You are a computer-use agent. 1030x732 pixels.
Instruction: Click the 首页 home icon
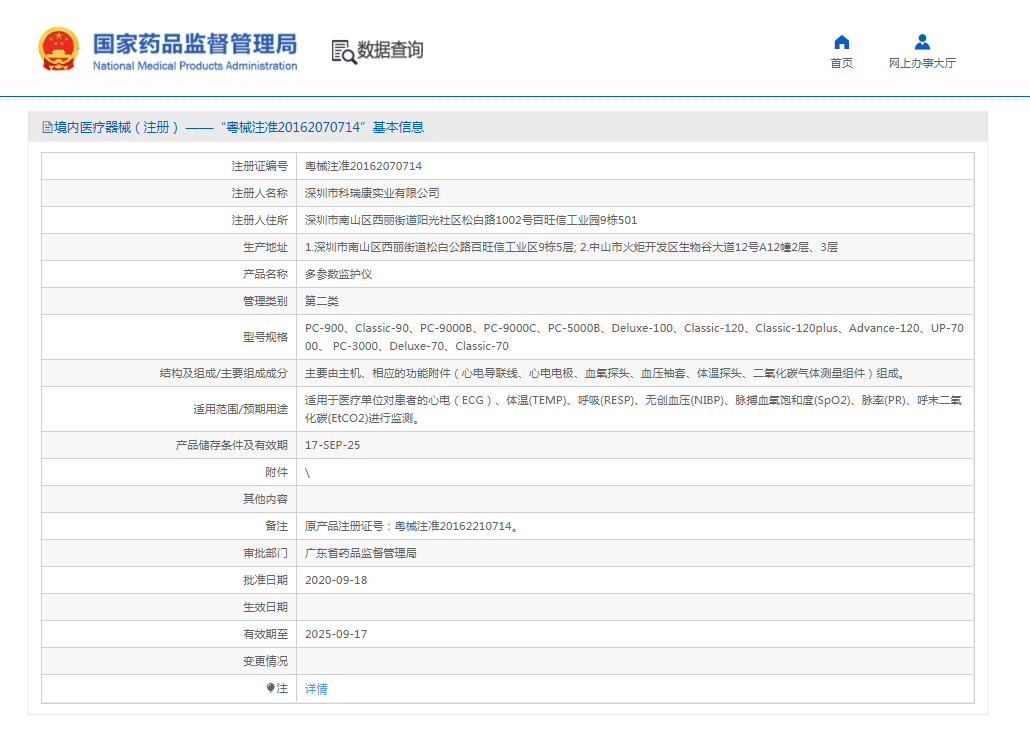tap(841, 41)
